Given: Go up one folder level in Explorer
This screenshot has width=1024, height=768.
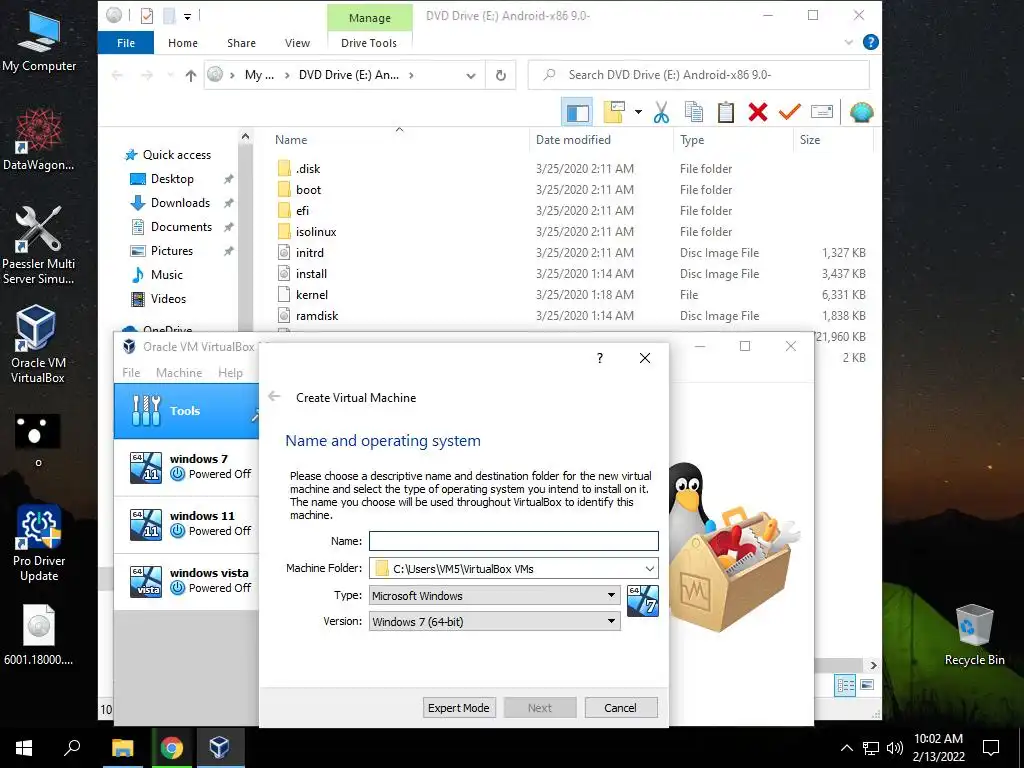Looking at the screenshot, I should pyautogui.click(x=191, y=75).
